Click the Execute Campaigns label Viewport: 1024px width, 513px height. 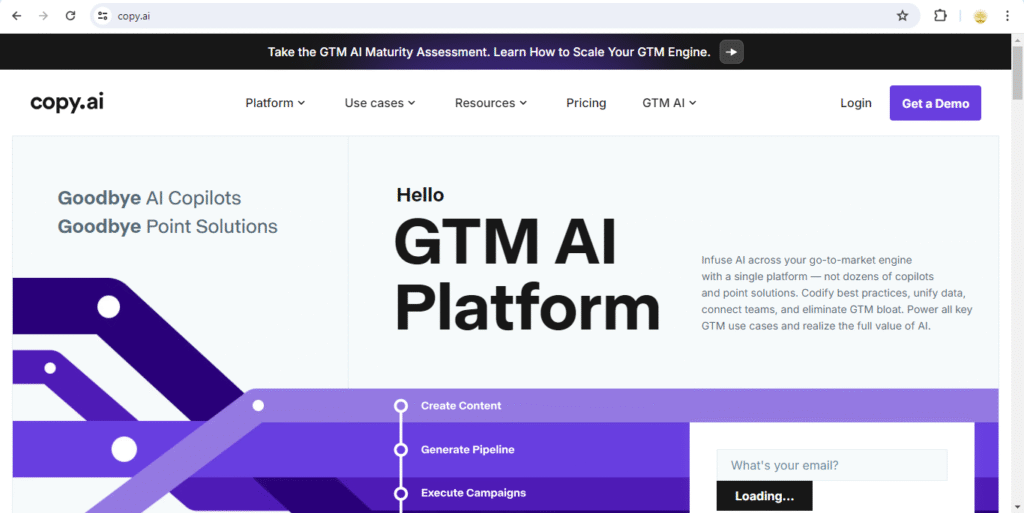[x=473, y=493]
